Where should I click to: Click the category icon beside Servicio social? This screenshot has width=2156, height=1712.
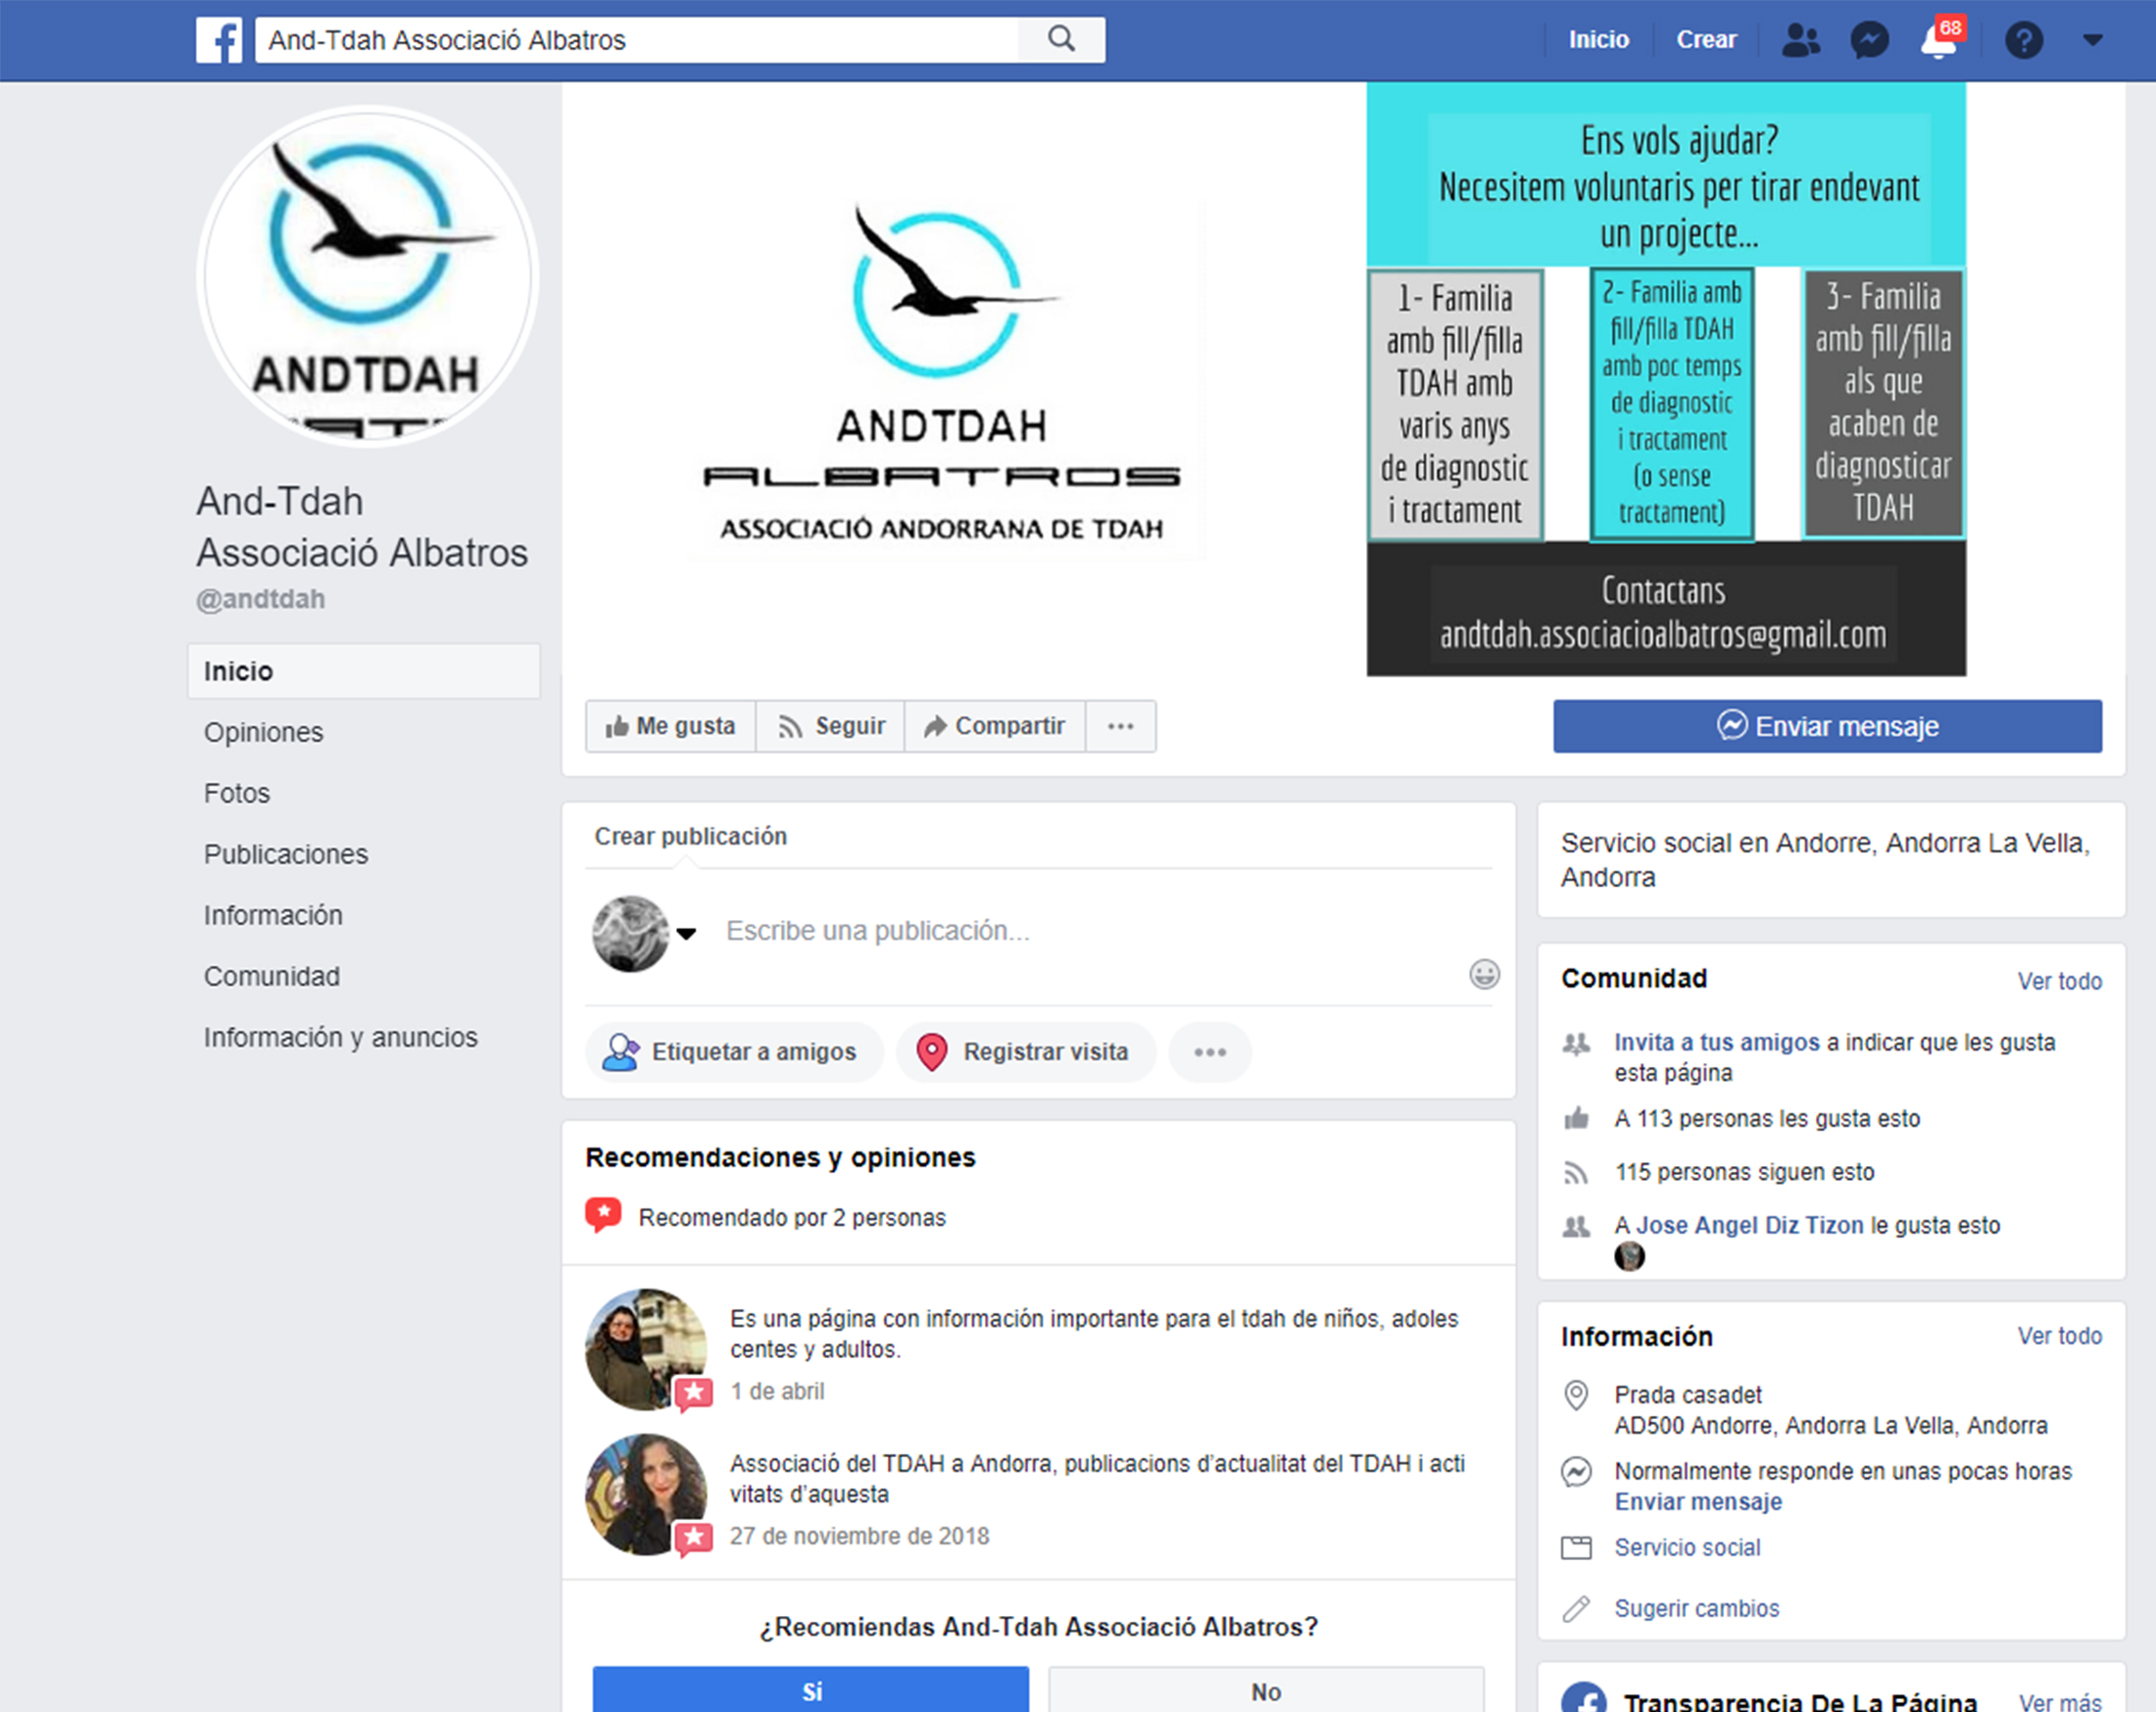click(x=1576, y=1547)
